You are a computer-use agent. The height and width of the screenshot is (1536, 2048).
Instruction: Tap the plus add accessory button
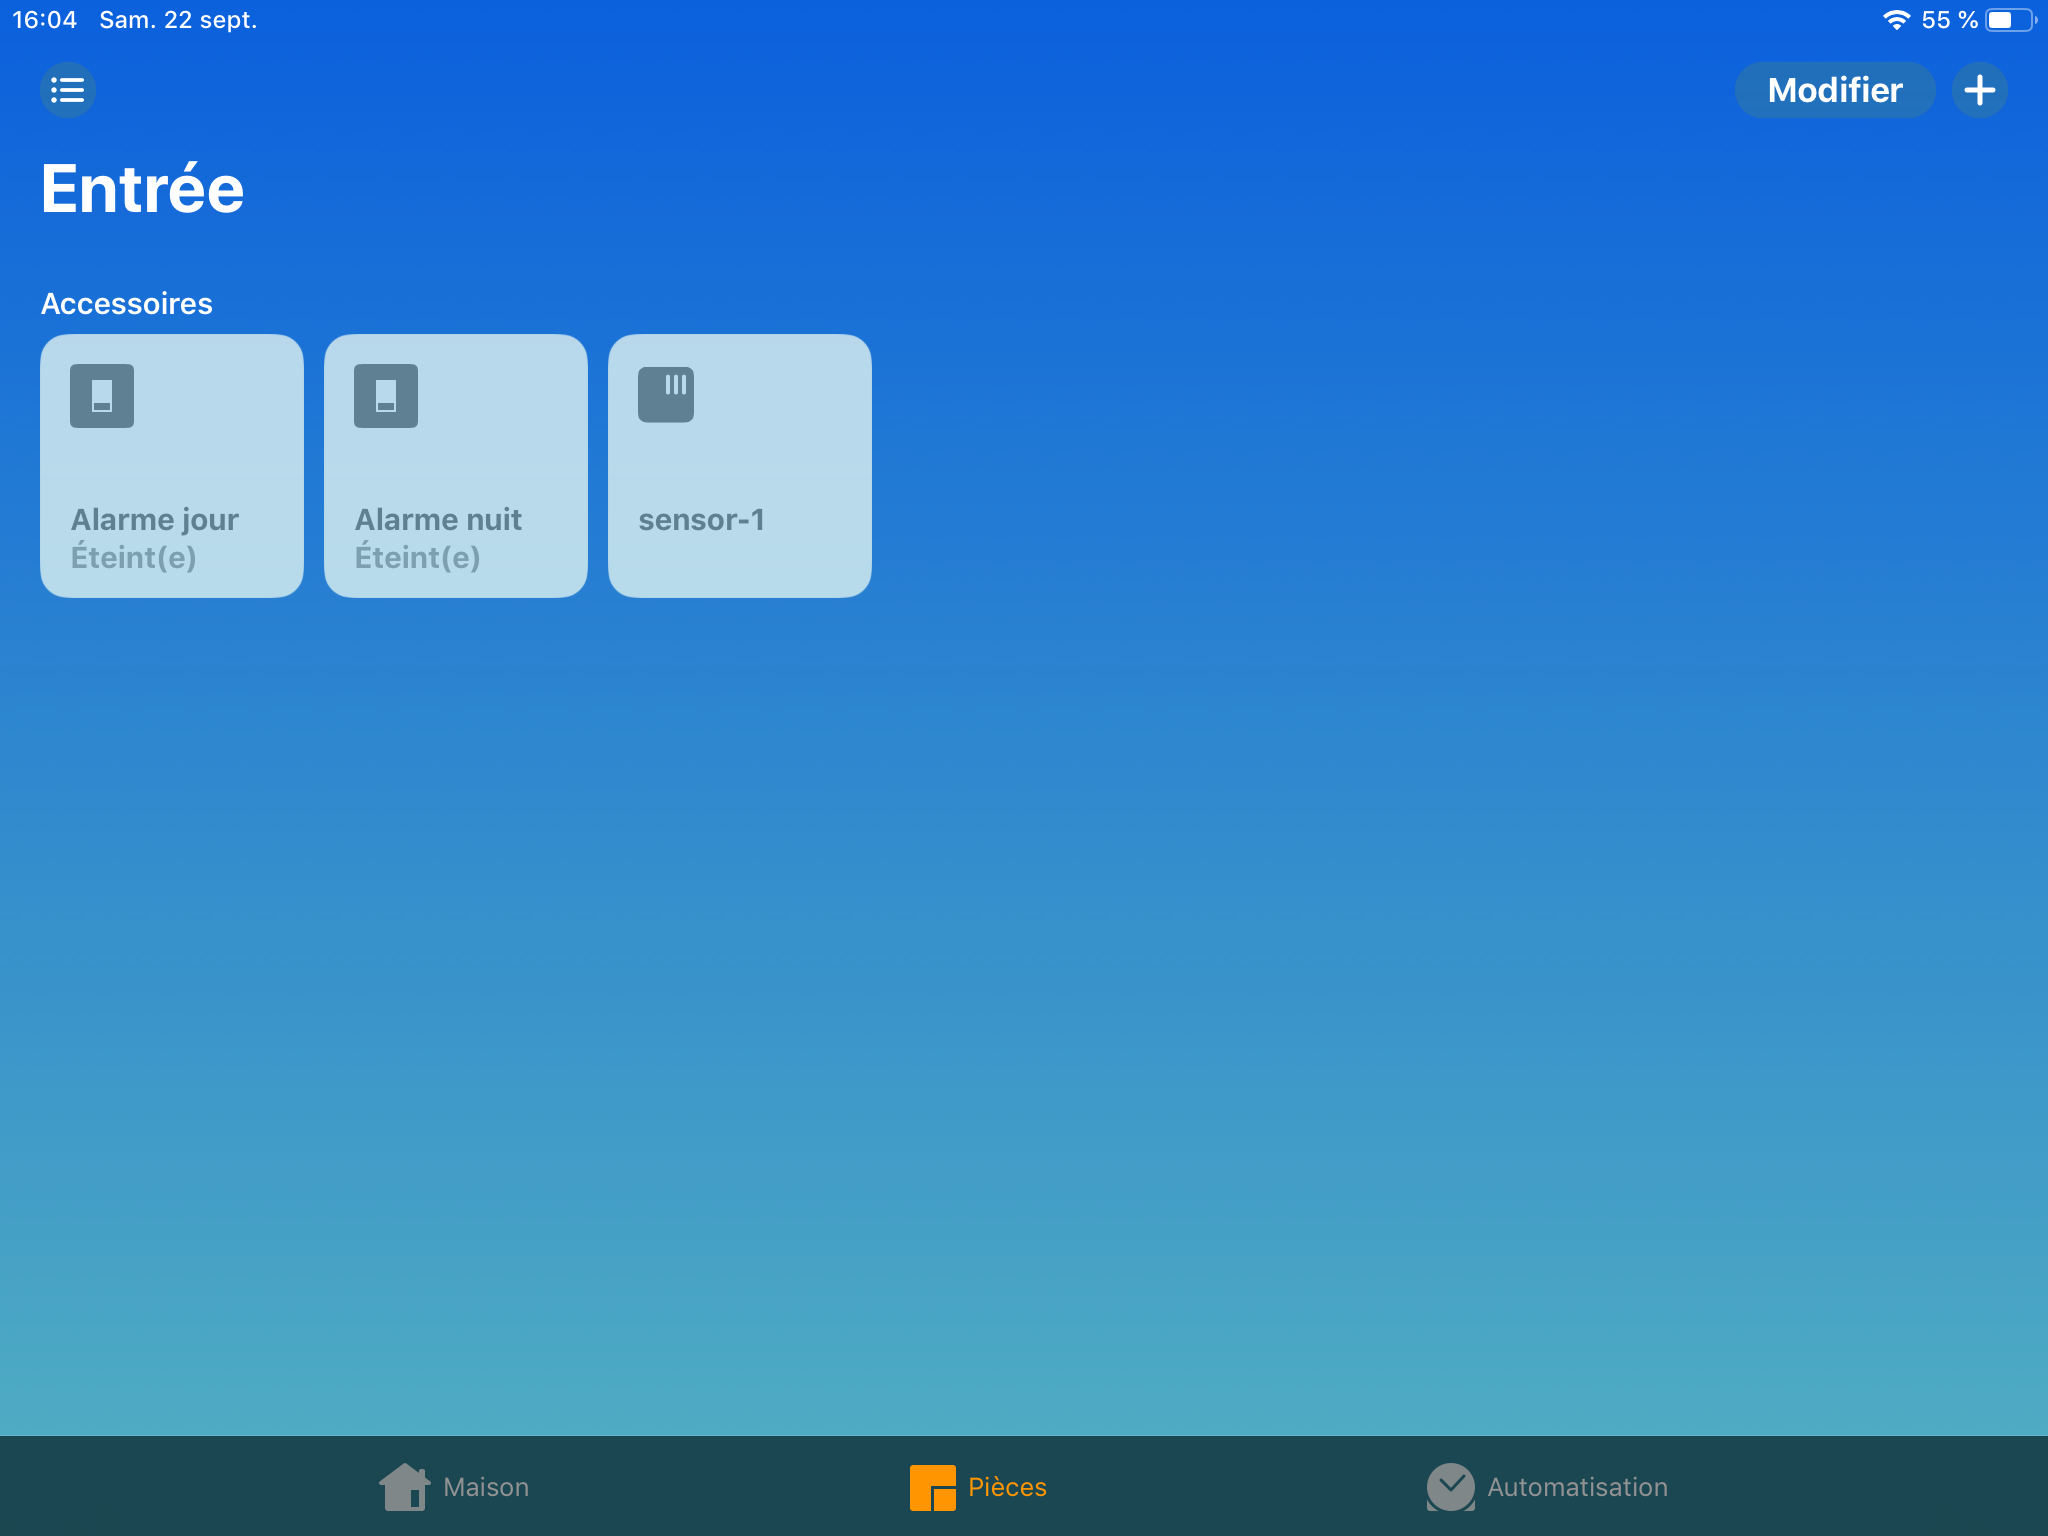pyautogui.click(x=1979, y=90)
